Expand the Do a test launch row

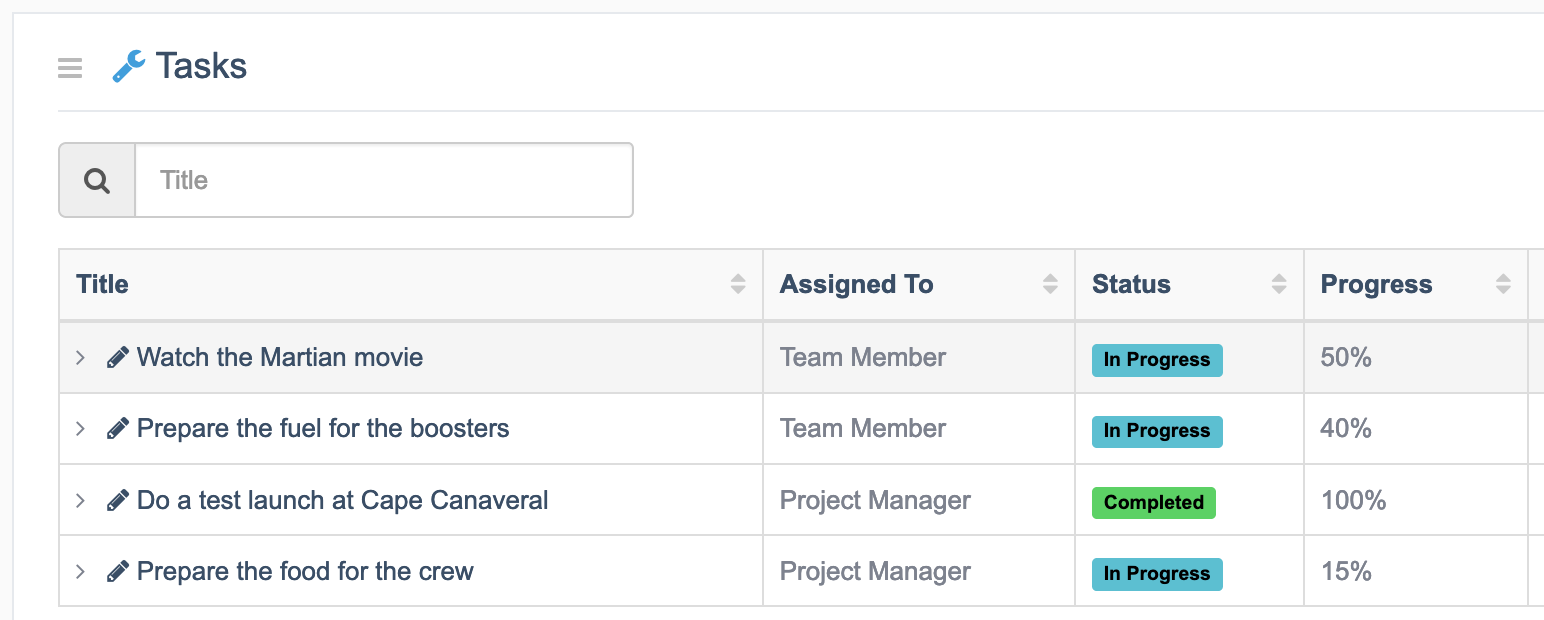pyautogui.click(x=81, y=500)
